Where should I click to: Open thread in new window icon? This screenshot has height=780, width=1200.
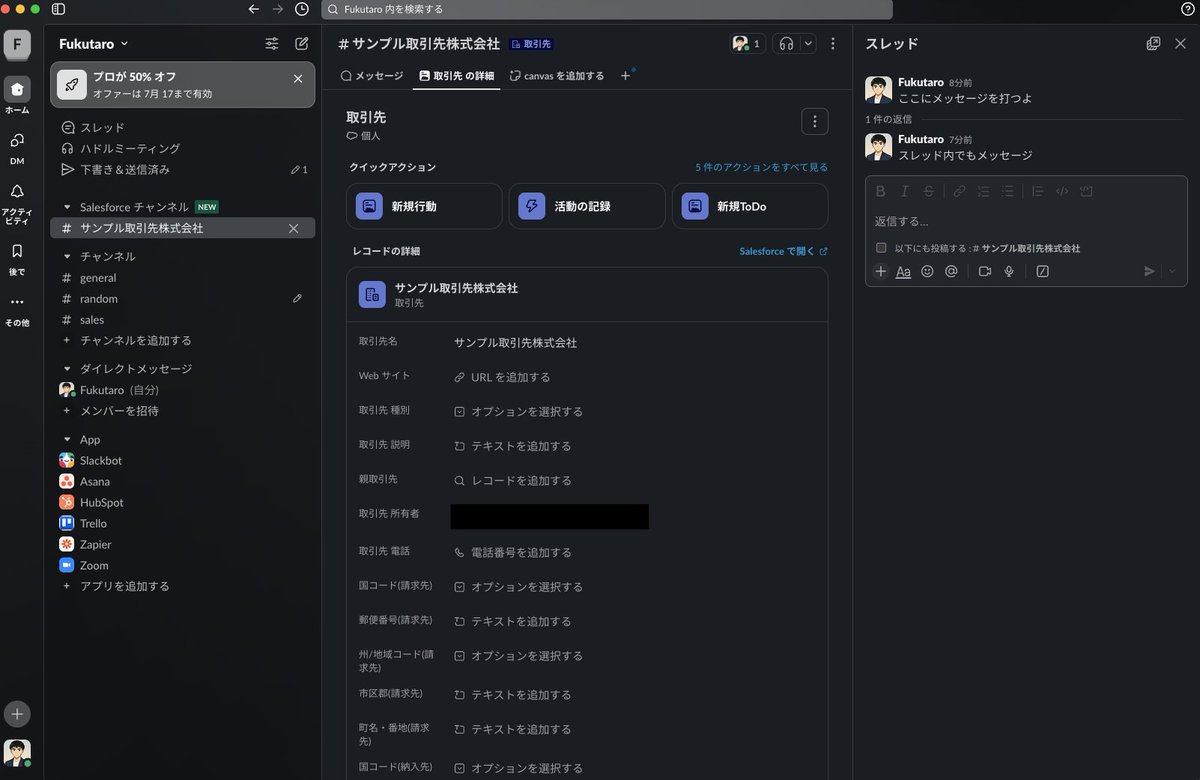[1153, 44]
